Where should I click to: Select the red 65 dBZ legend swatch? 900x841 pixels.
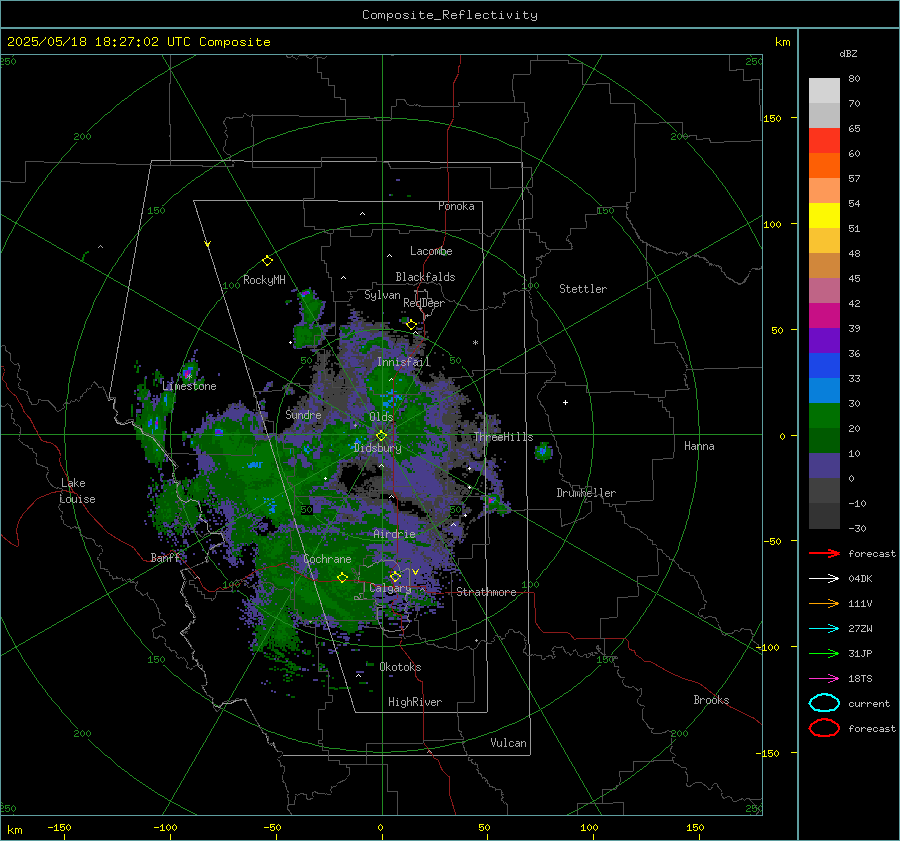[824, 140]
